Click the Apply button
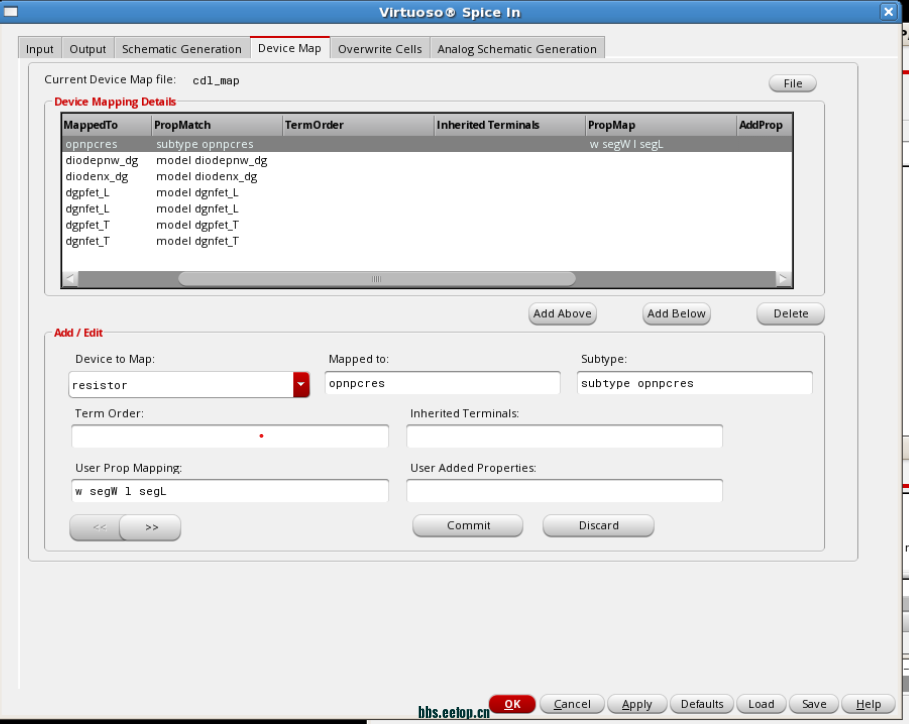This screenshot has height=724, width=909. 637,704
